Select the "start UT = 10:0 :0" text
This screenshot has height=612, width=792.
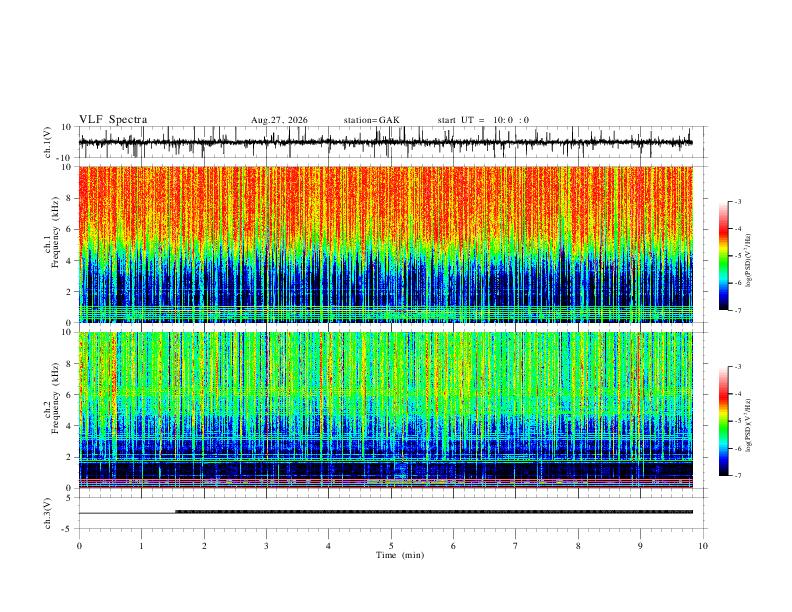pyautogui.click(x=483, y=120)
